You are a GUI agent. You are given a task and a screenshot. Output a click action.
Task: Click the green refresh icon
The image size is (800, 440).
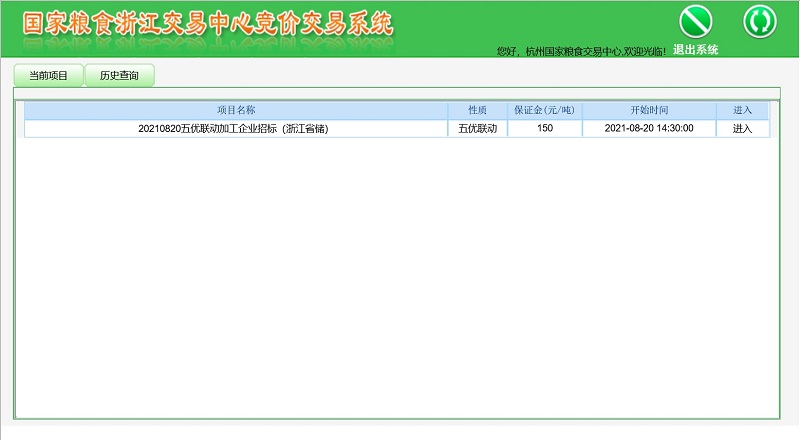[760, 21]
